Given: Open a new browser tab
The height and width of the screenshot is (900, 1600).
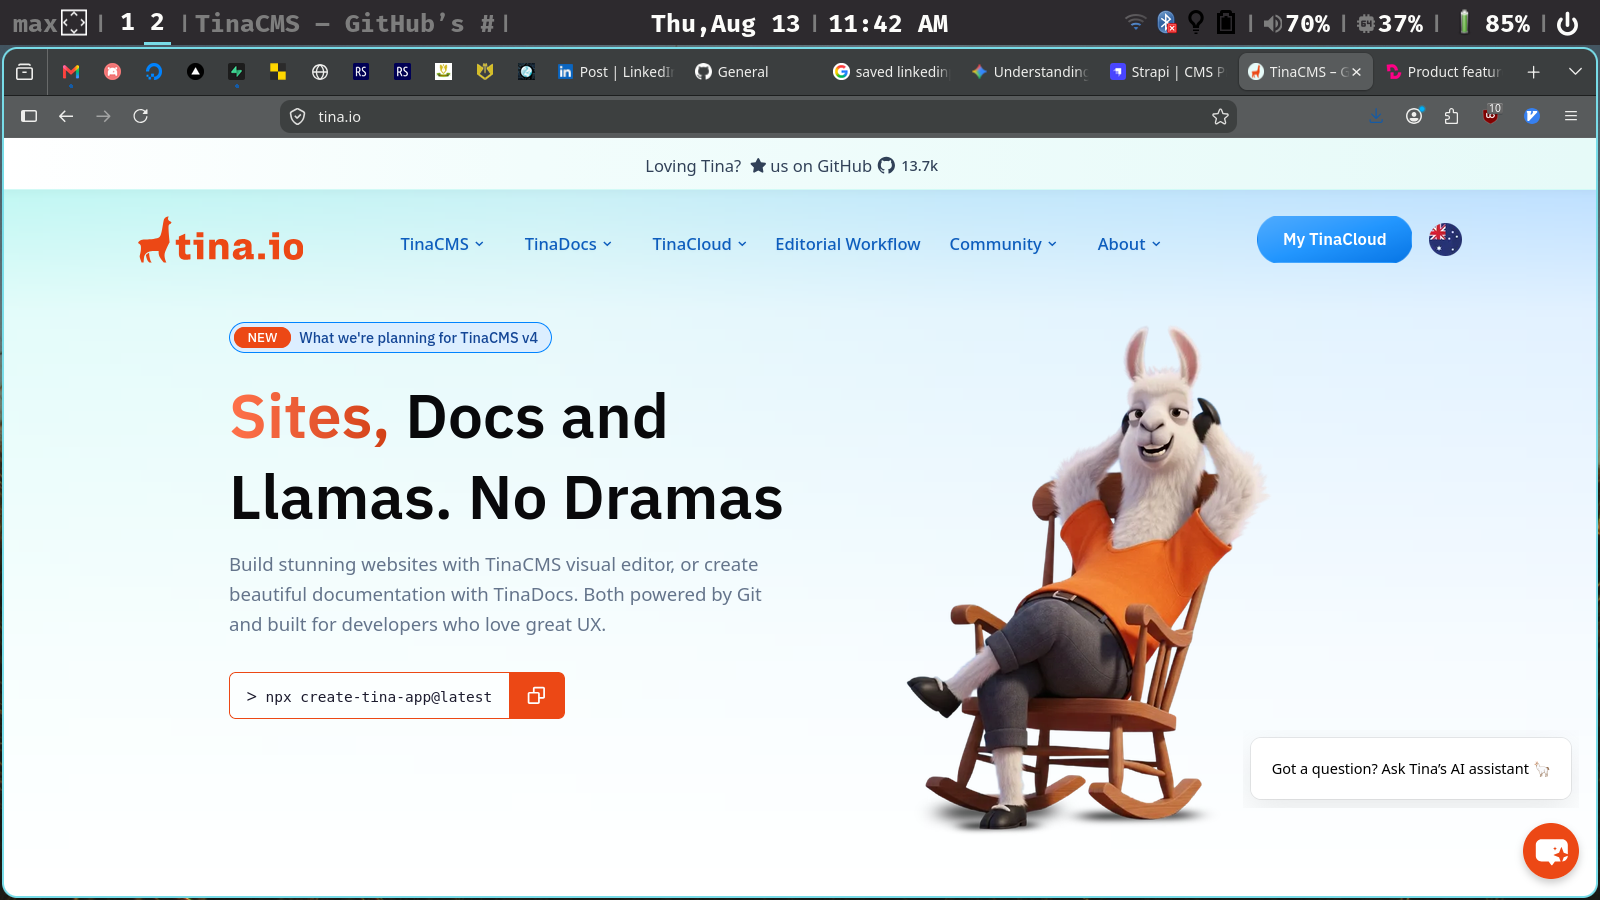Looking at the screenshot, I should (x=1533, y=72).
